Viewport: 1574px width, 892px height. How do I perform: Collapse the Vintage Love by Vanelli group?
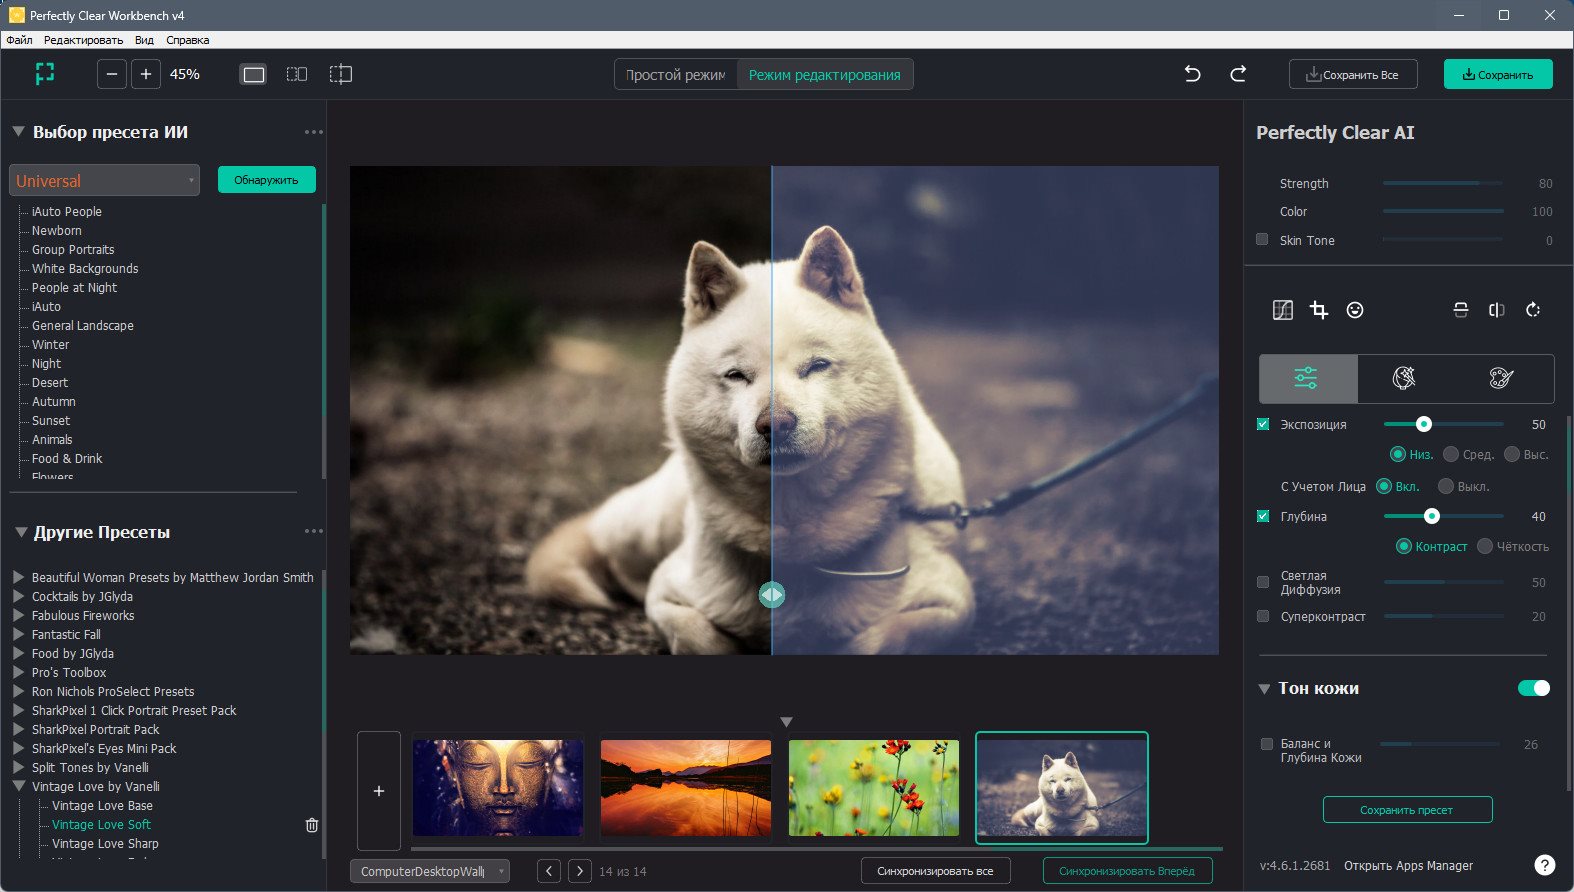click(18, 786)
